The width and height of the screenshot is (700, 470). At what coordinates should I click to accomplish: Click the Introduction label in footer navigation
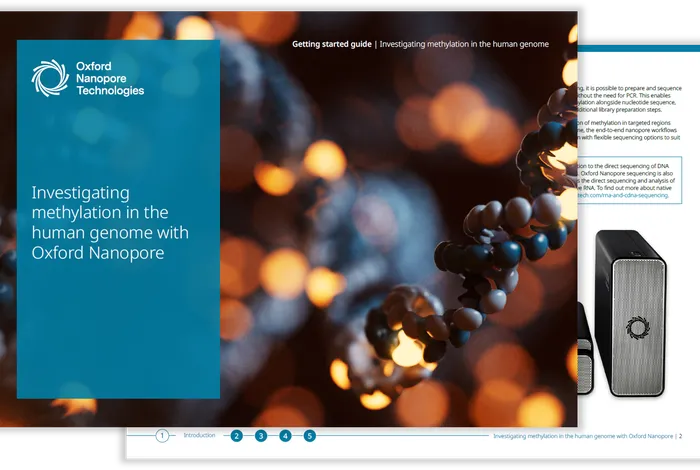pyautogui.click(x=199, y=435)
